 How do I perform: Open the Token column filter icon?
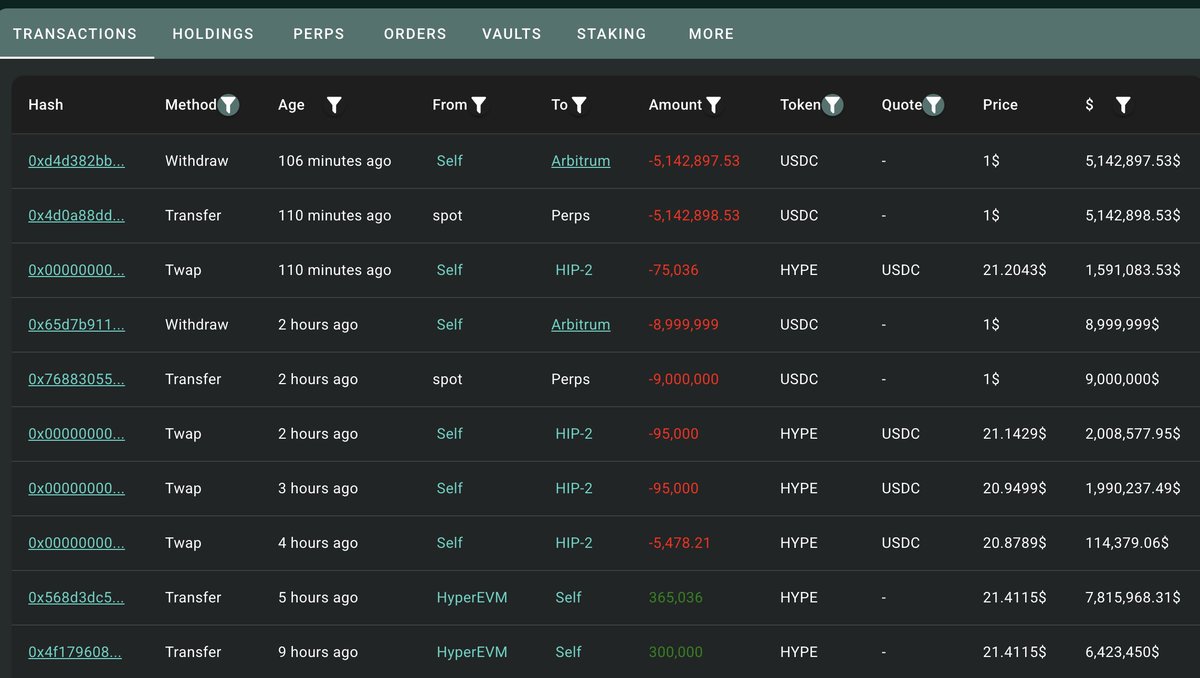point(832,105)
